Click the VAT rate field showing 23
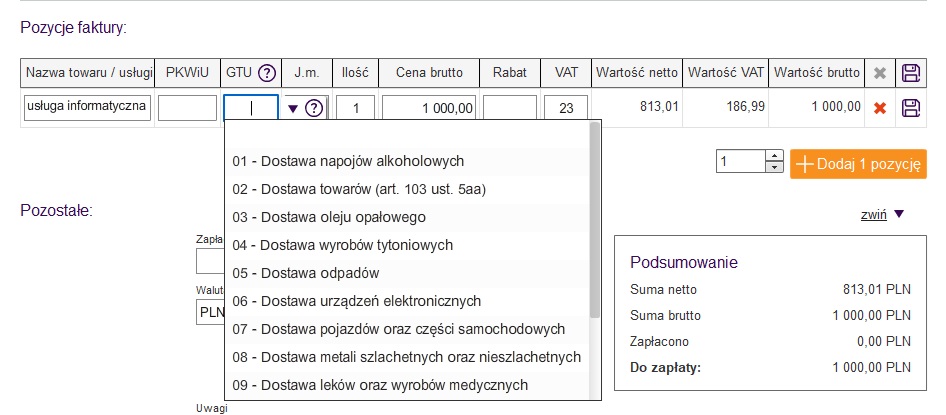 coord(566,108)
